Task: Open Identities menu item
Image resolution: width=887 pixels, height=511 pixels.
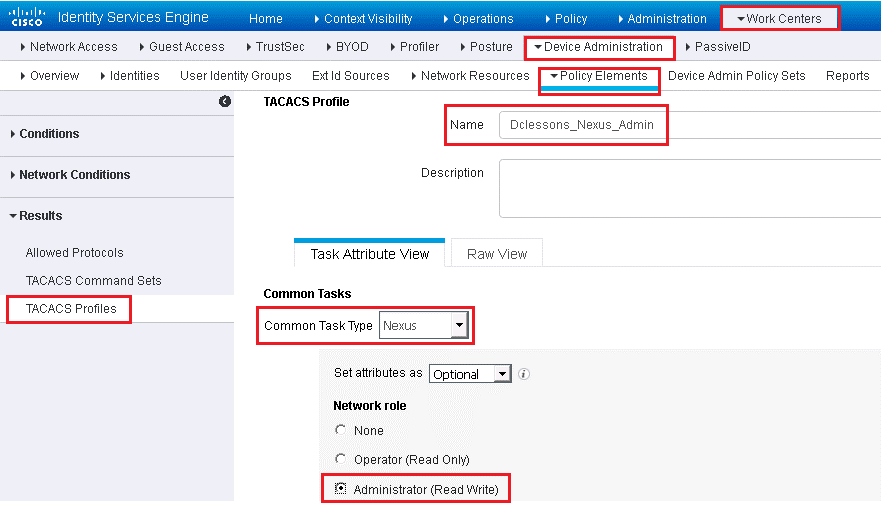Action: point(130,76)
